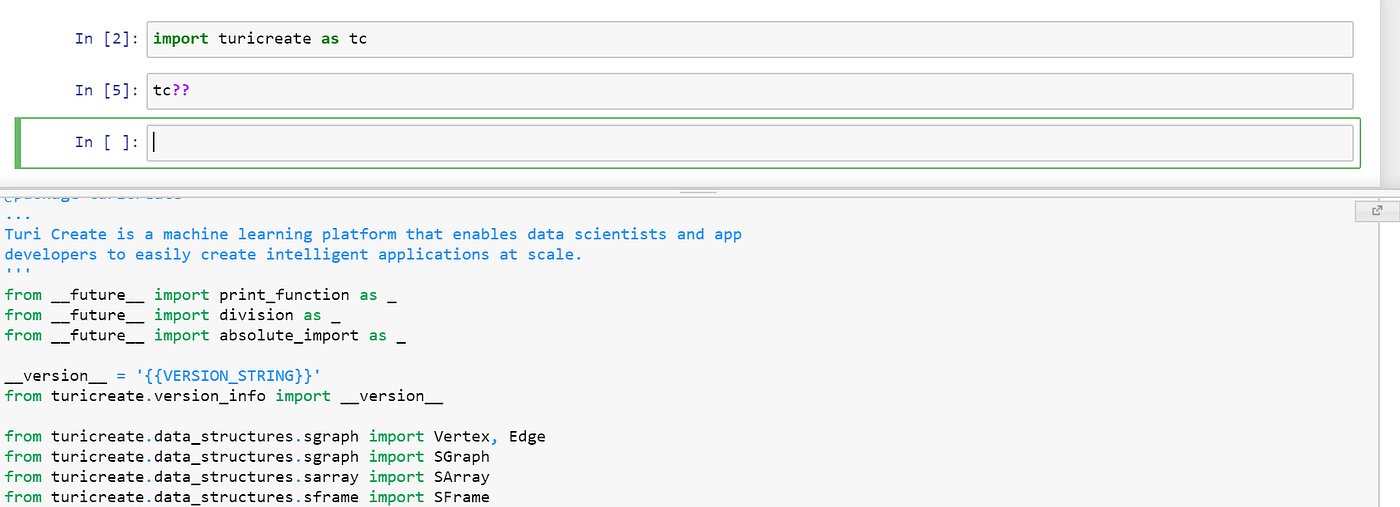Click the 'import SArray' line

[x=247, y=477]
